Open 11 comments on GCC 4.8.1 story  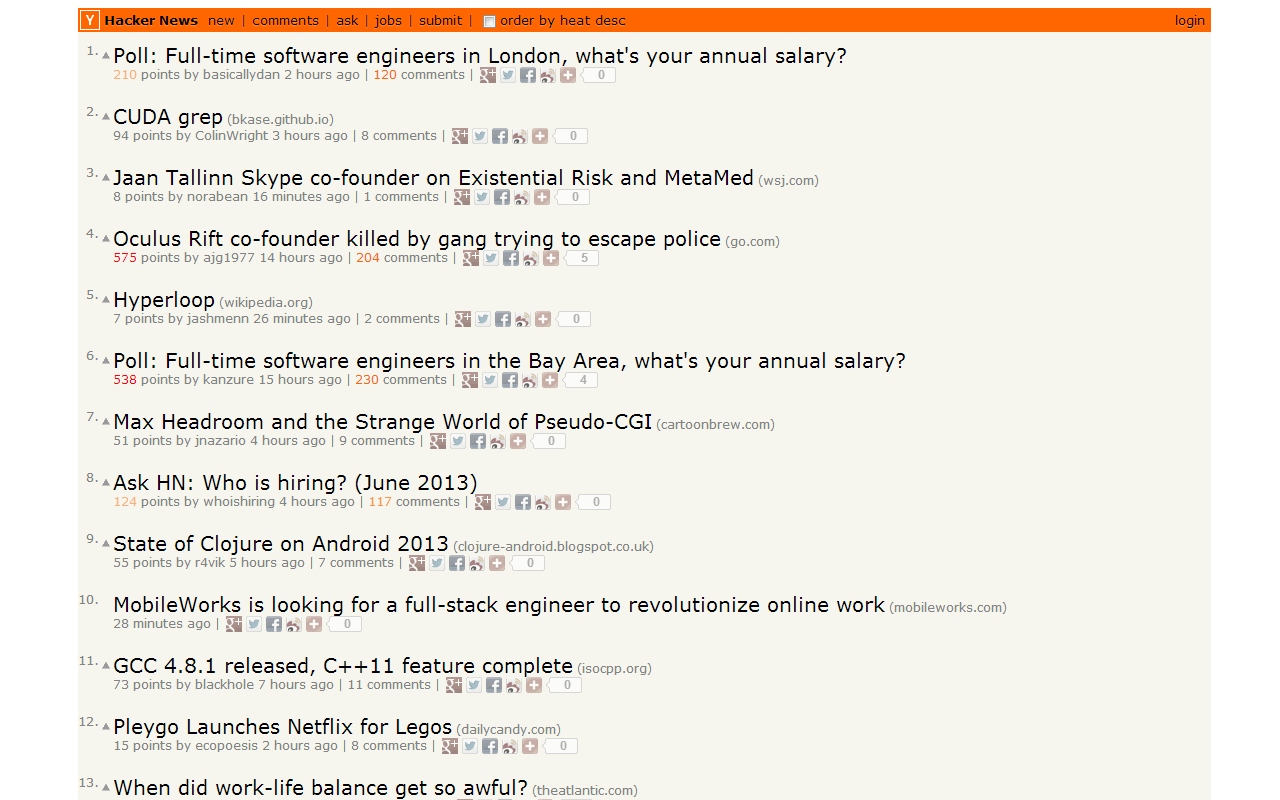coord(389,685)
